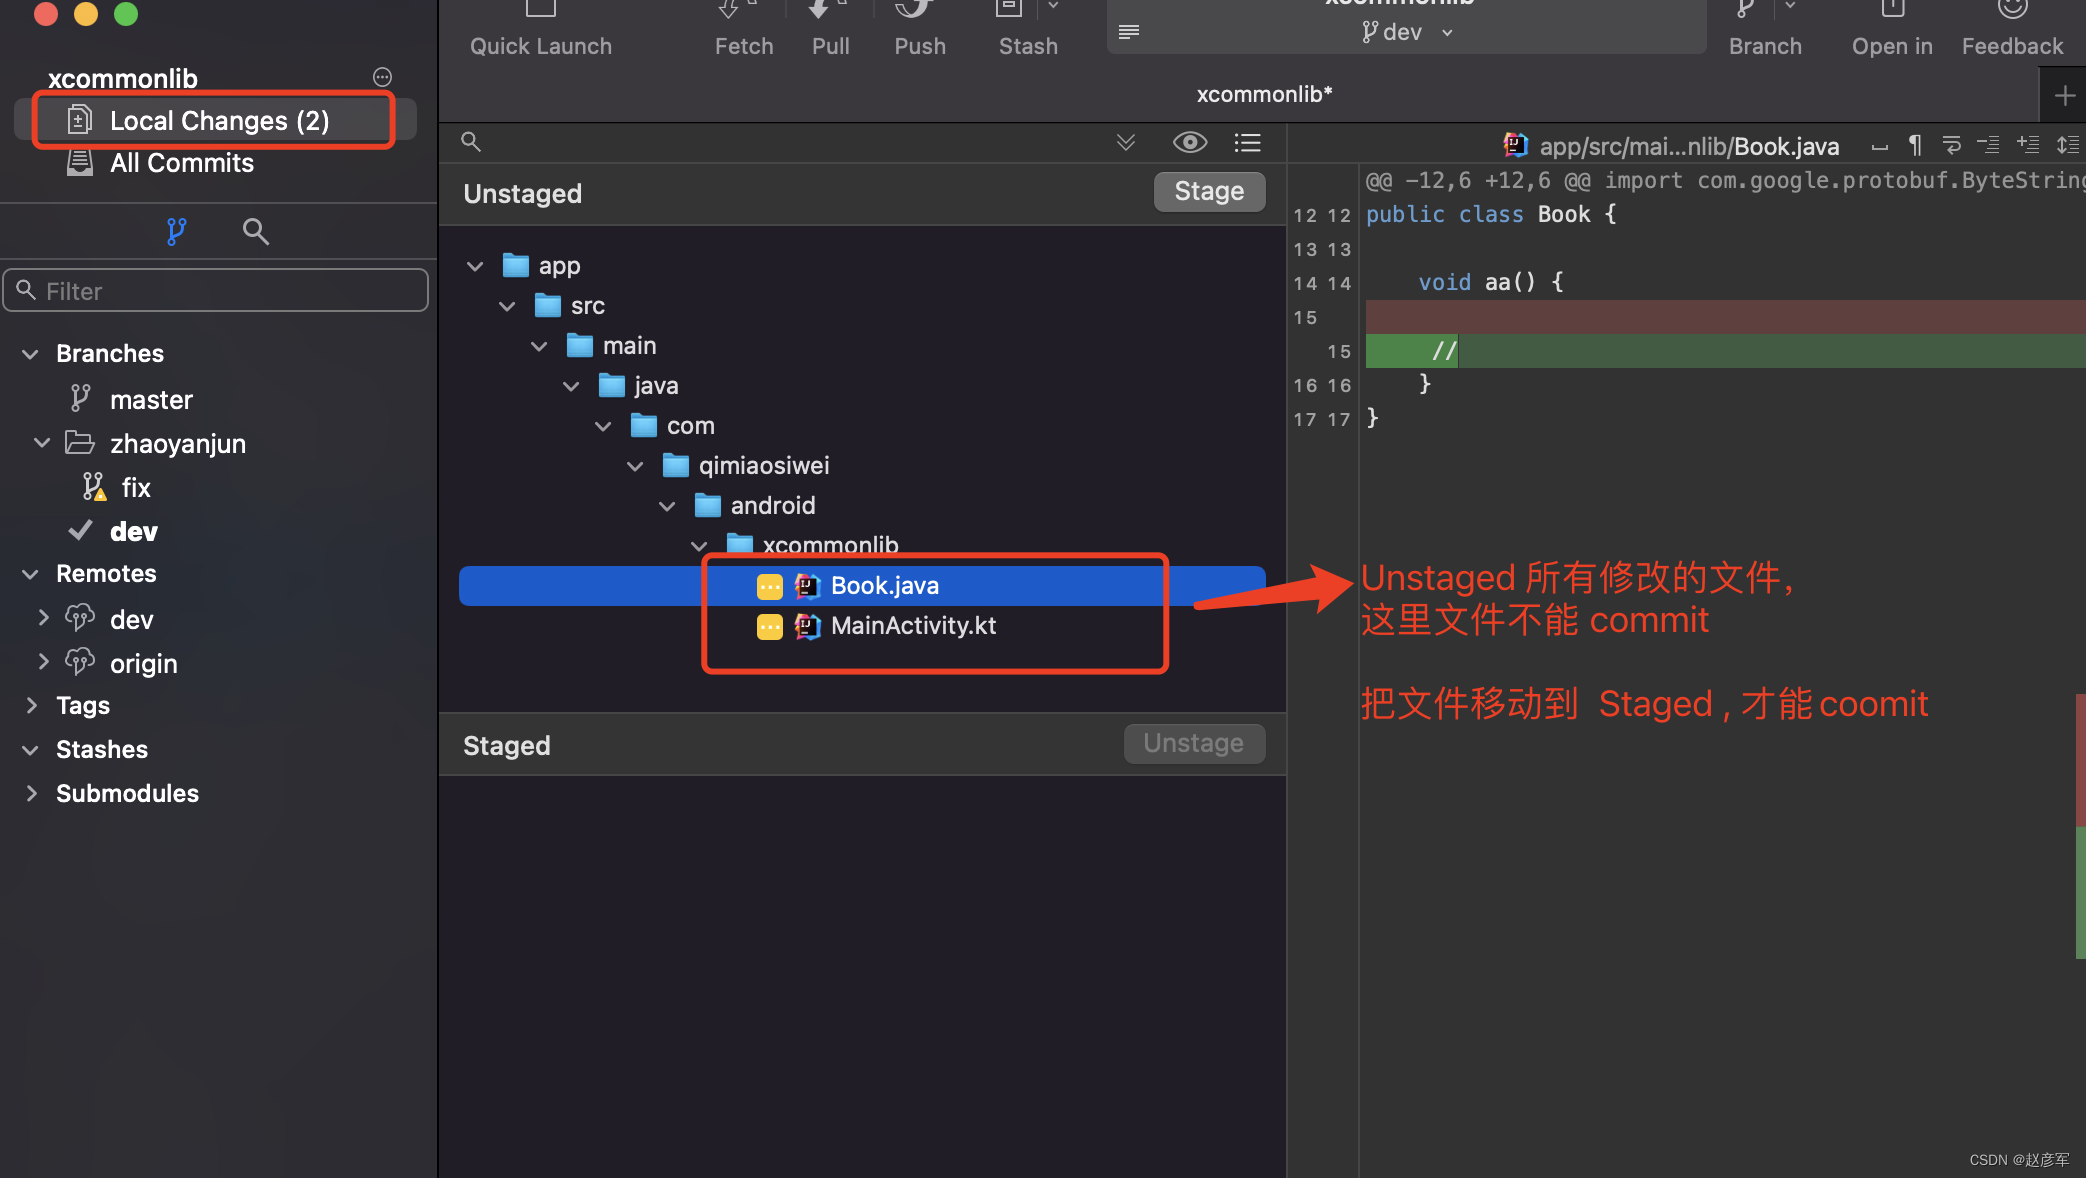Open Local Changes (2) view
Image resolution: width=2086 pixels, height=1178 pixels.
(x=215, y=120)
